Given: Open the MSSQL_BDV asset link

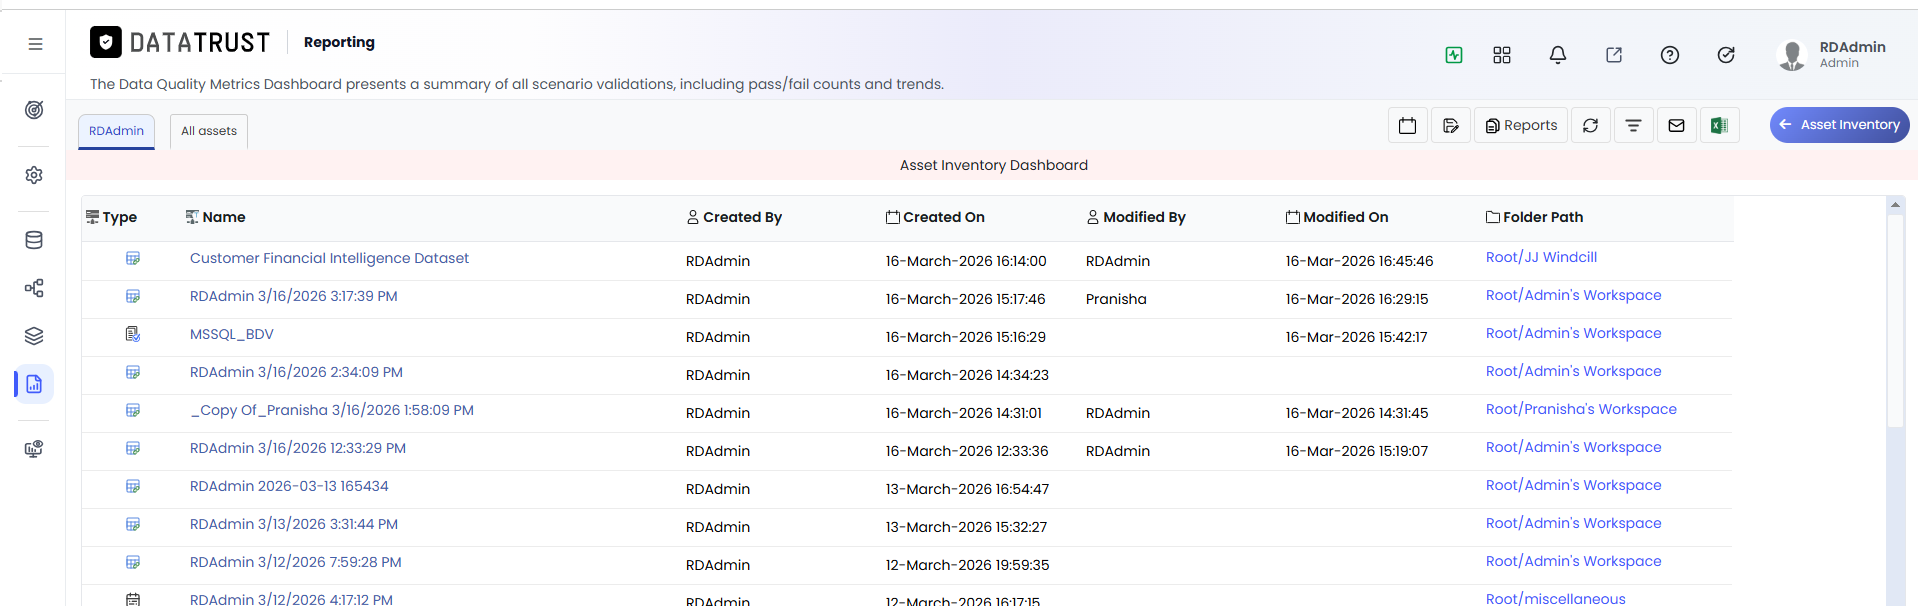Looking at the screenshot, I should [232, 334].
